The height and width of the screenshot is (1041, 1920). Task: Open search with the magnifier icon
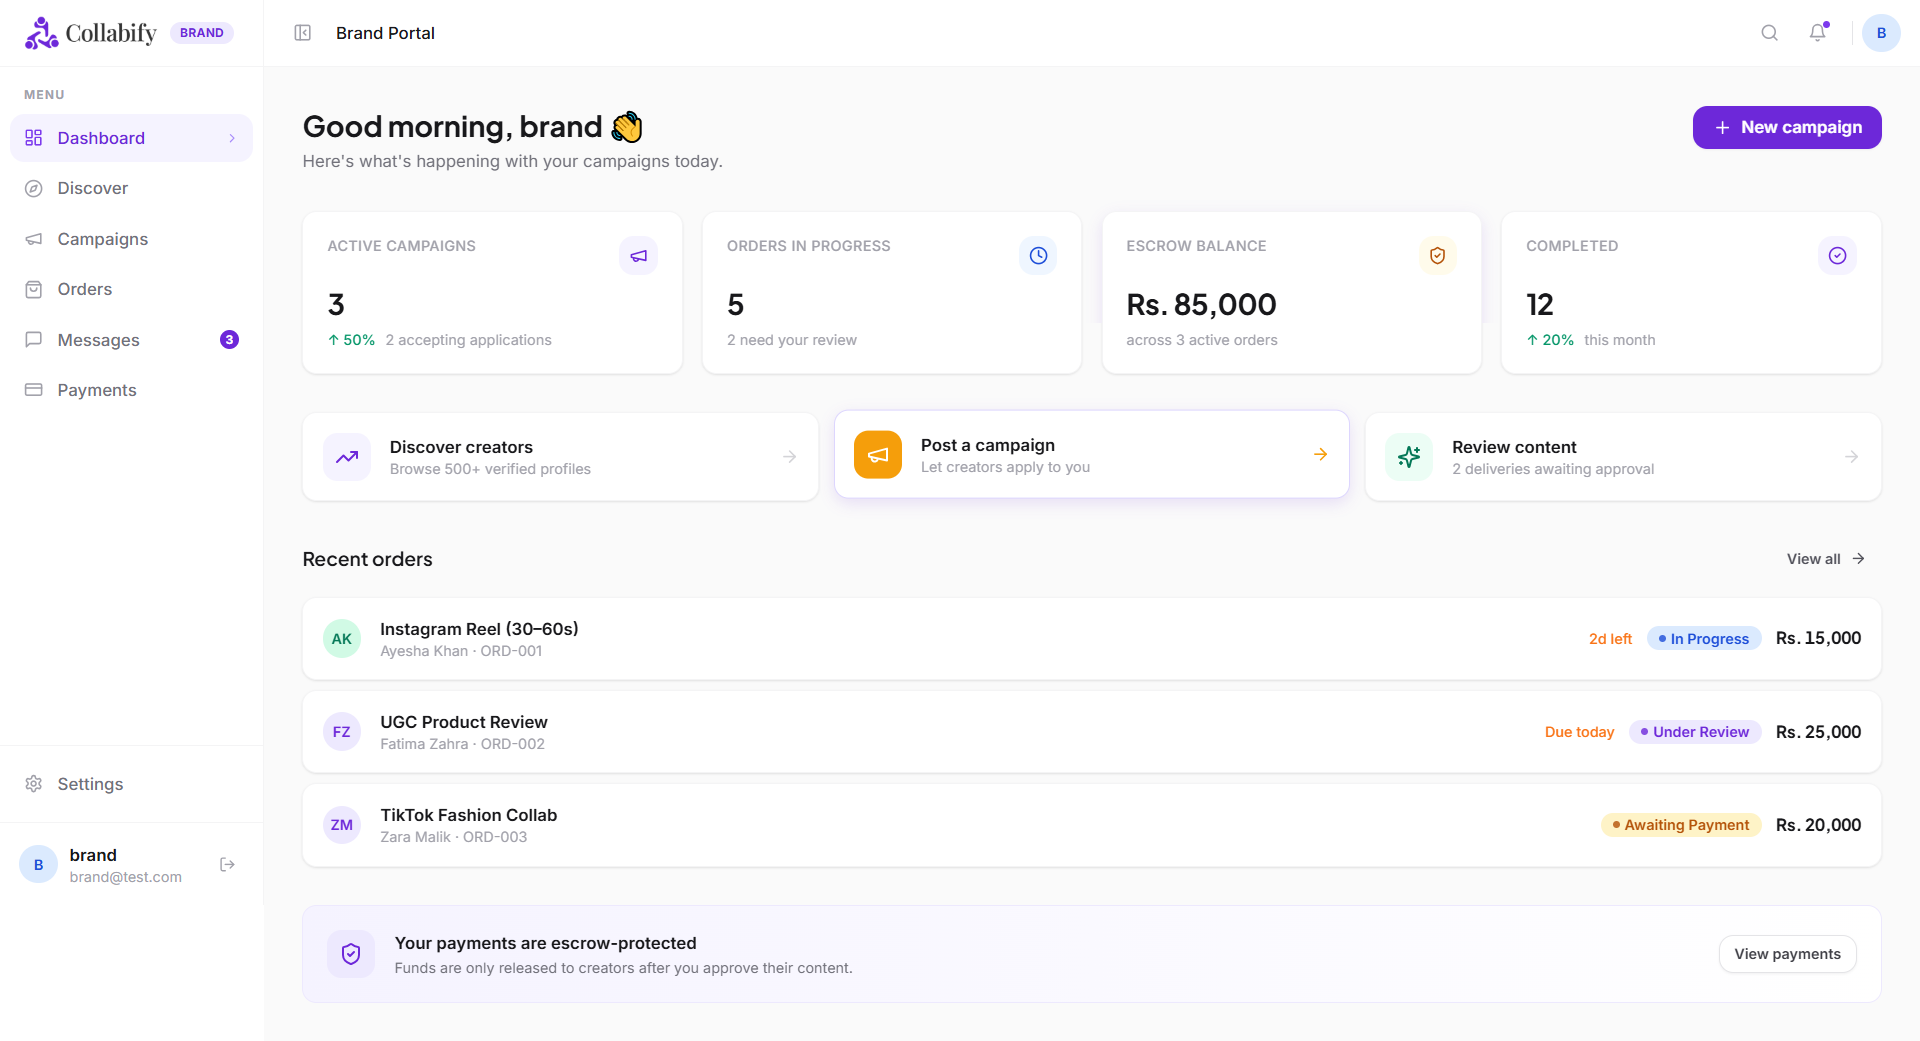tap(1769, 33)
